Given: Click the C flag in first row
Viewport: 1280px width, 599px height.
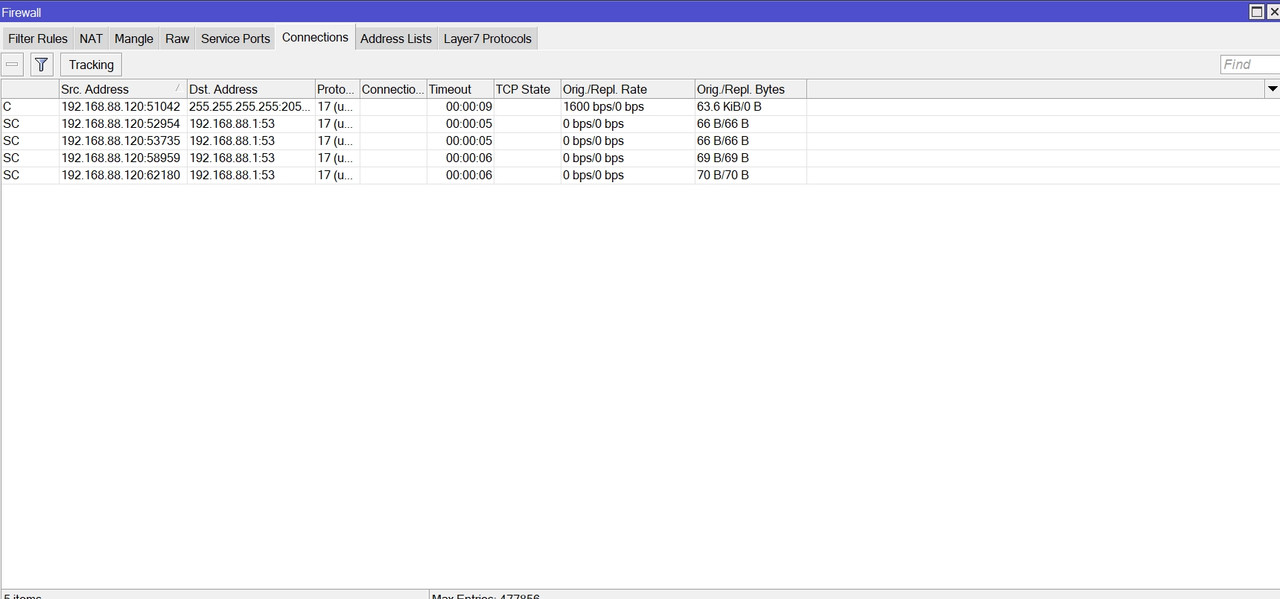Looking at the screenshot, I should point(8,107).
